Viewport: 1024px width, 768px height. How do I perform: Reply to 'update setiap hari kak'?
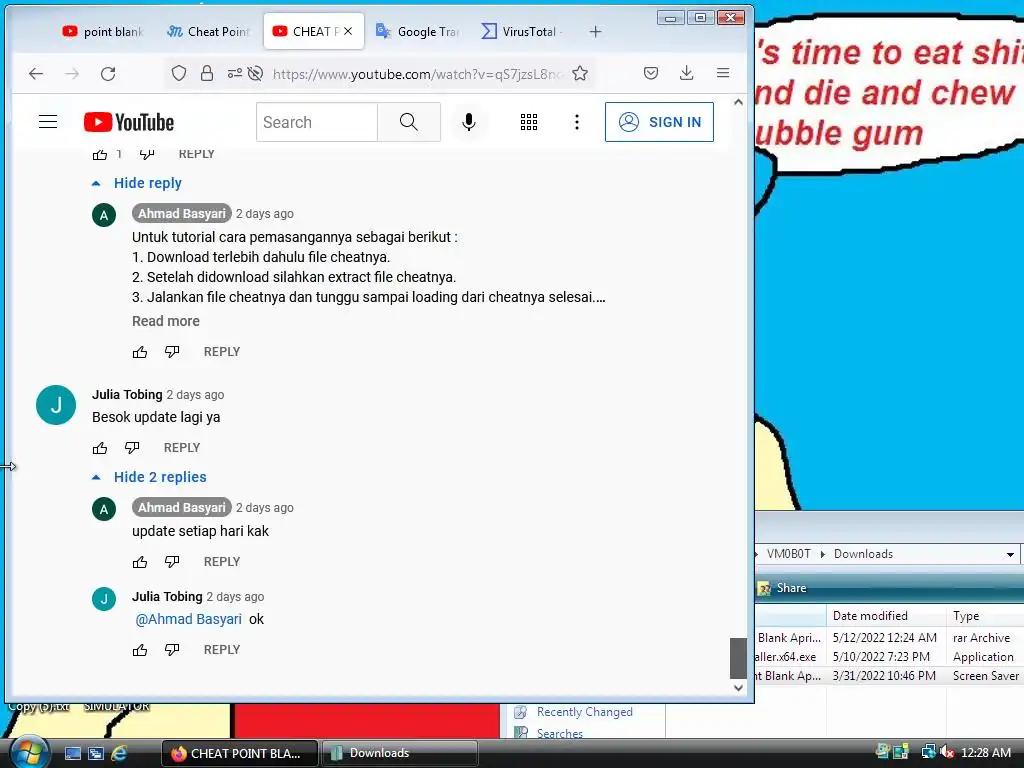[222, 562]
